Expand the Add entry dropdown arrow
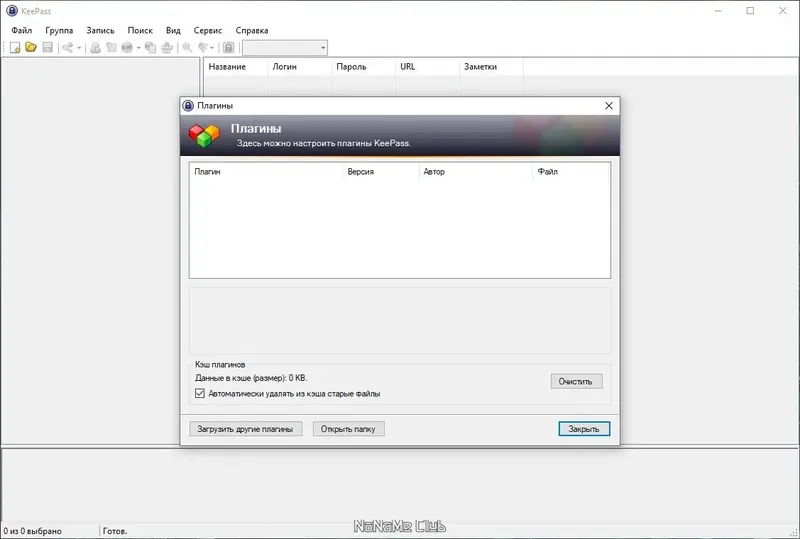This screenshot has width=800, height=539. (x=79, y=48)
